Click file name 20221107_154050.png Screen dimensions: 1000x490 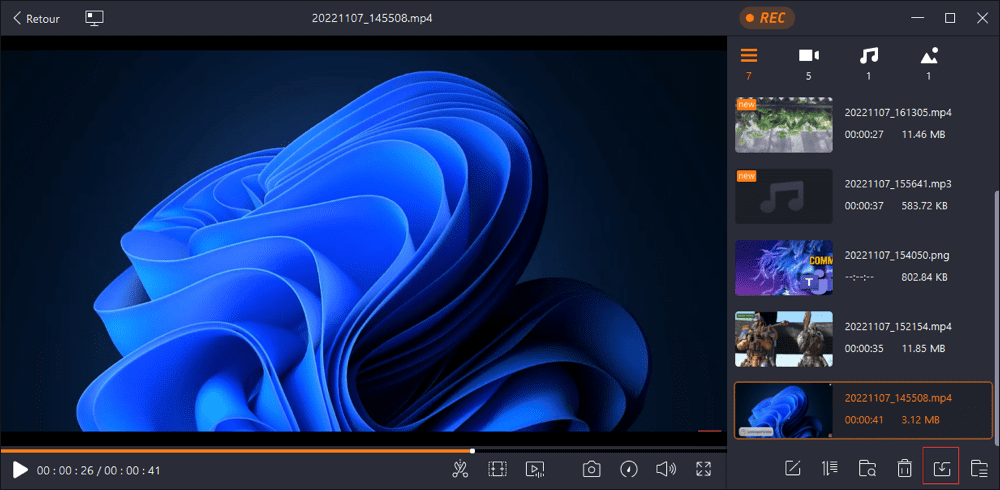point(897,255)
